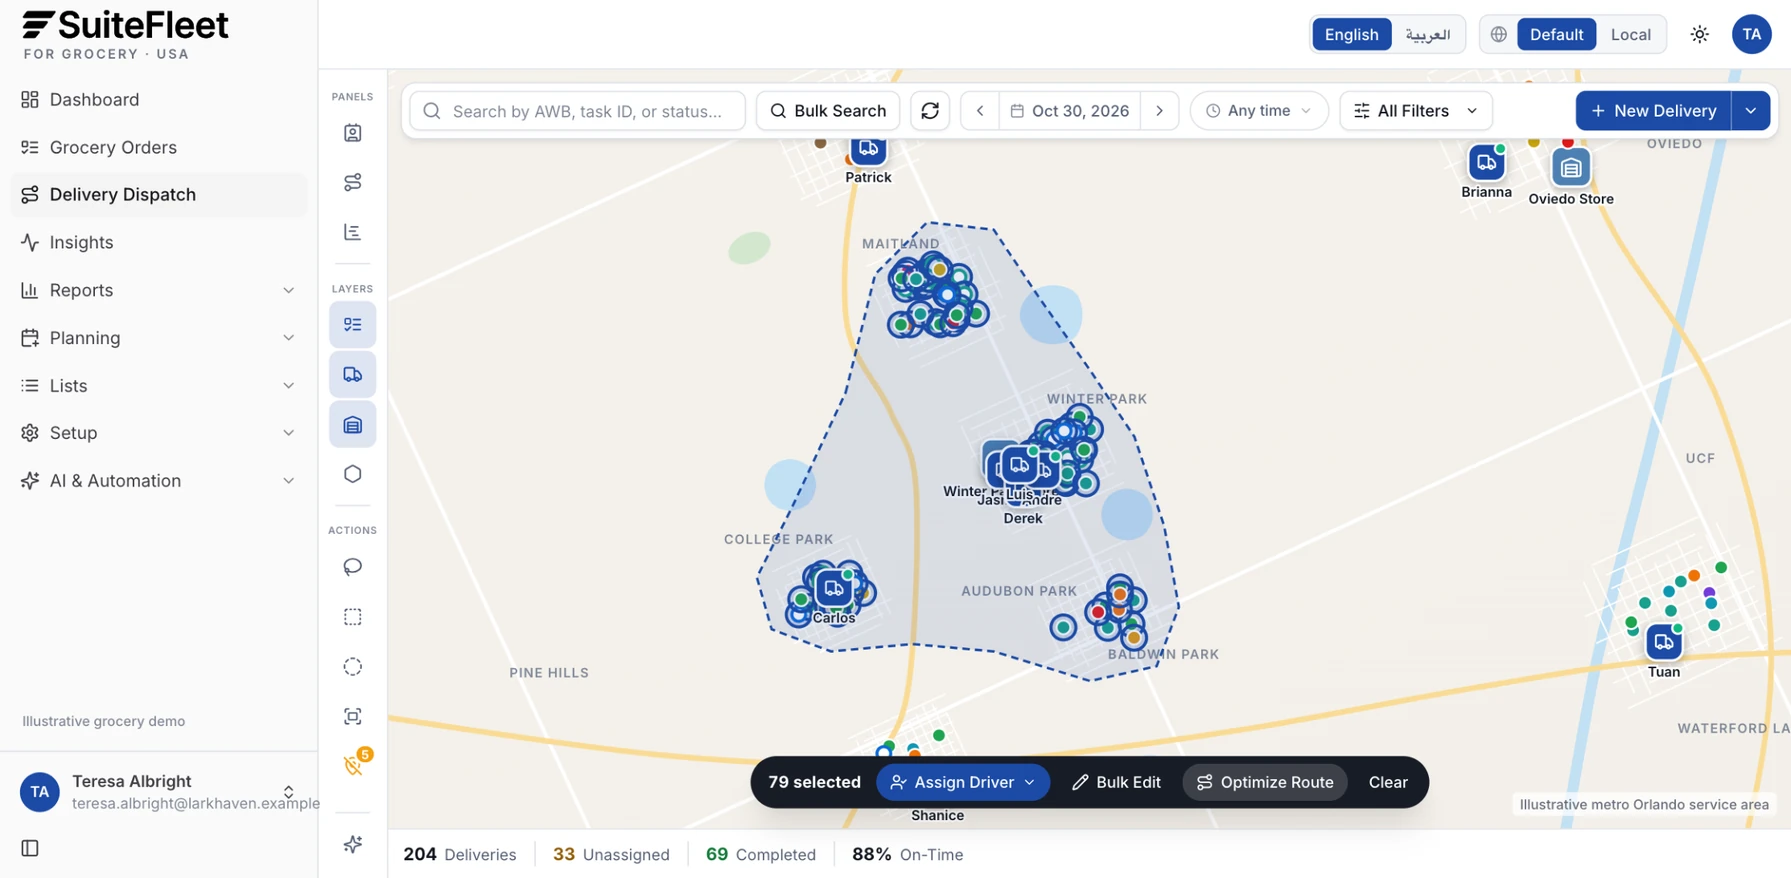This screenshot has width=1791, height=878.
Task: Open Grocery Orders page
Action: click(x=159, y=147)
